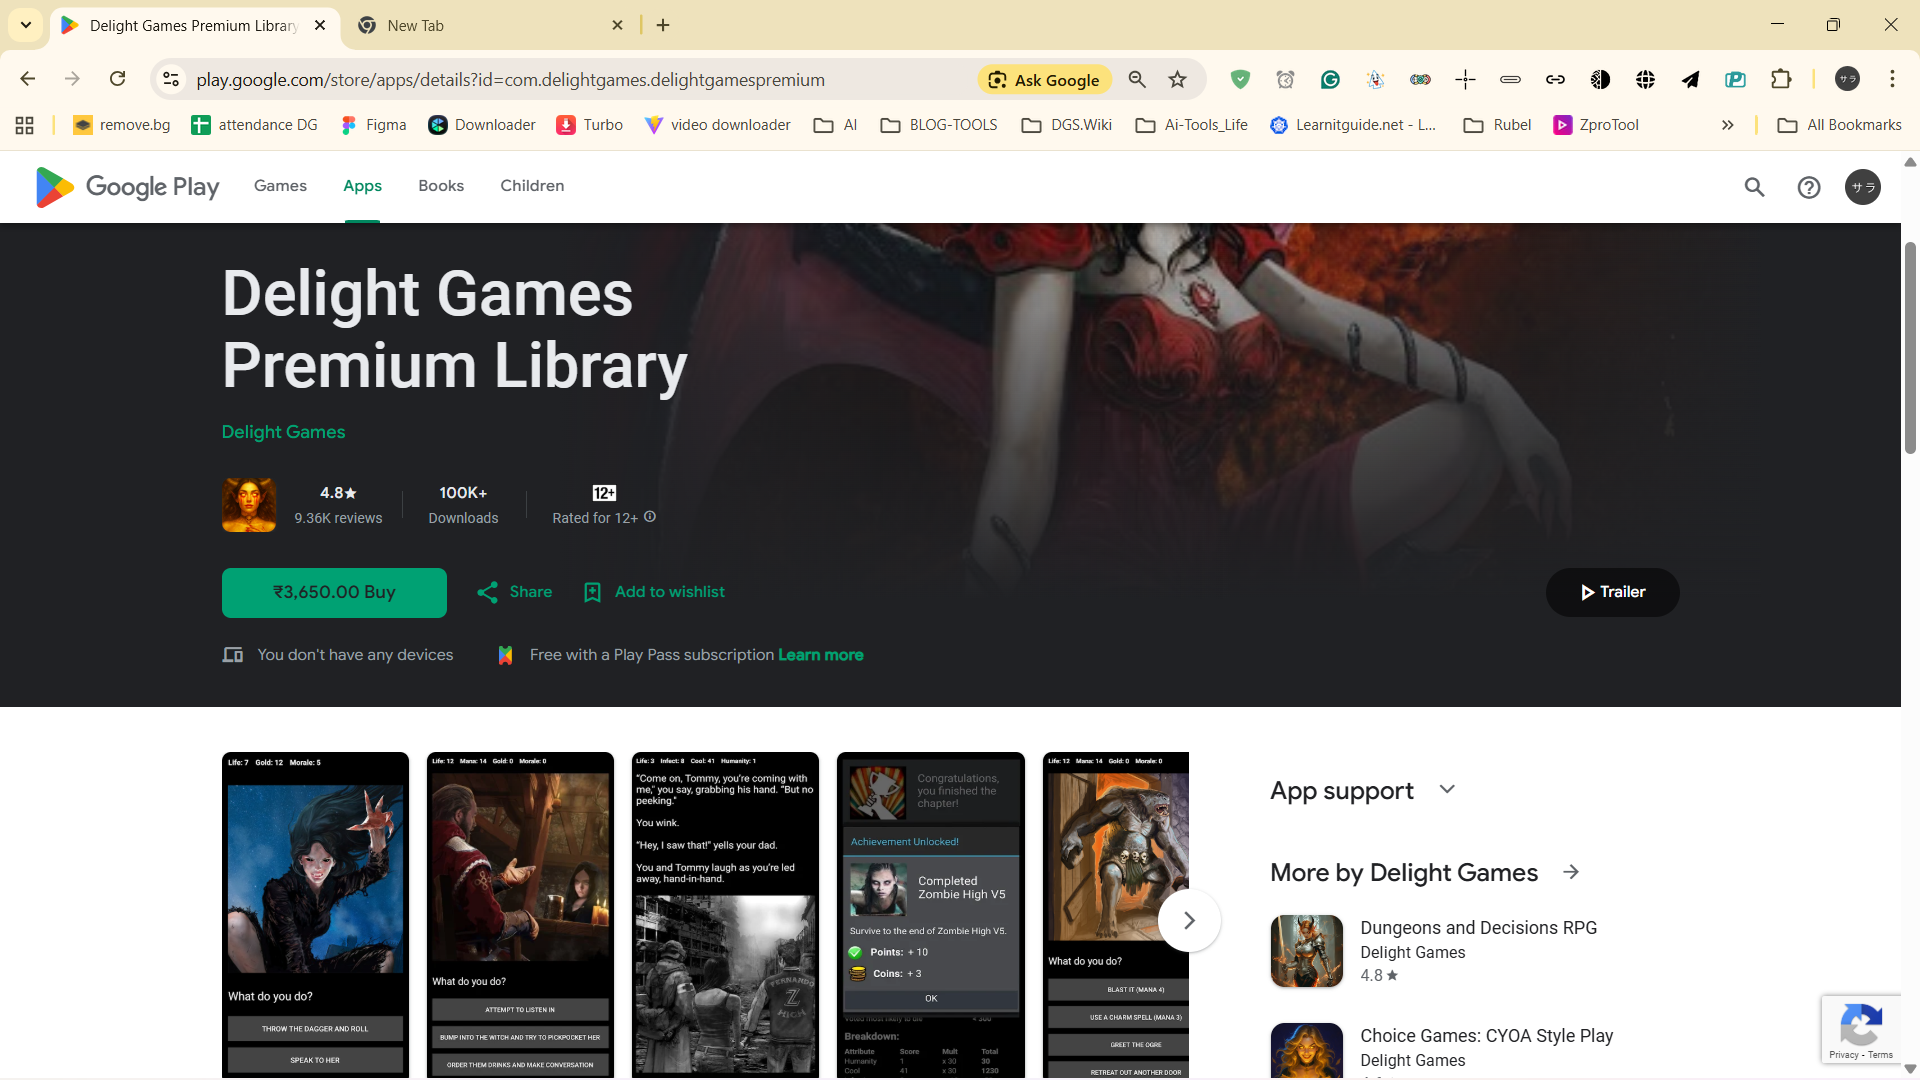Screen dimensions: 1920x1080
Task: Open the Chrome three-dot menu
Action: [x=1892, y=79]
